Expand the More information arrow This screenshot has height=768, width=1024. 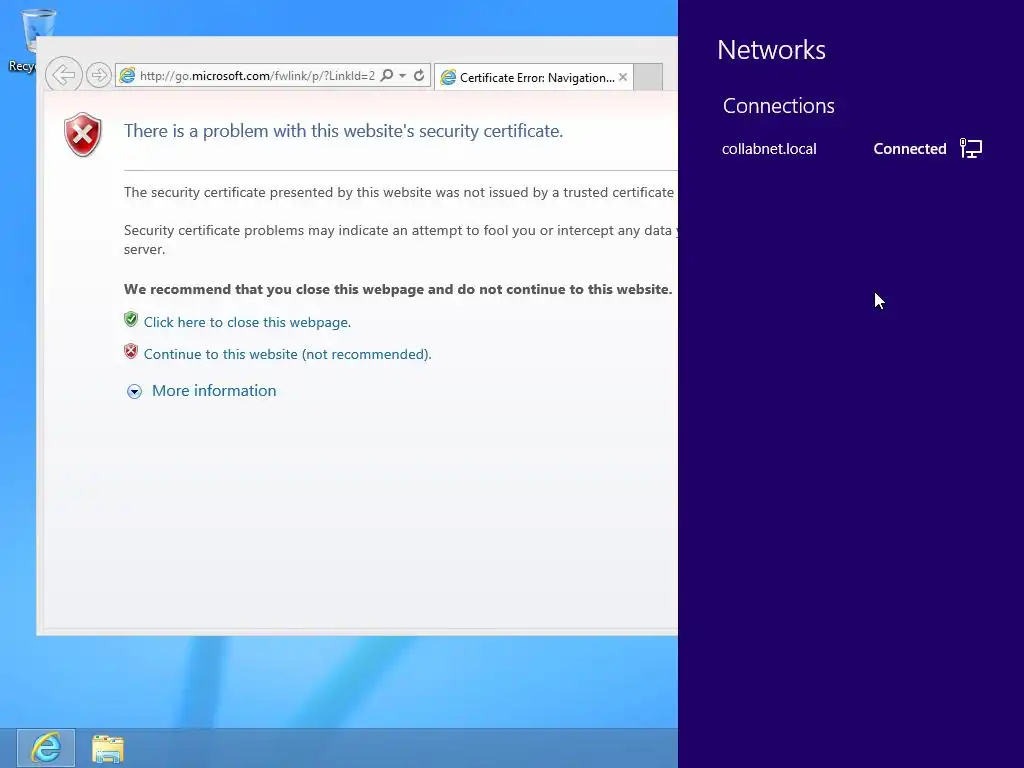pos(134,391)
